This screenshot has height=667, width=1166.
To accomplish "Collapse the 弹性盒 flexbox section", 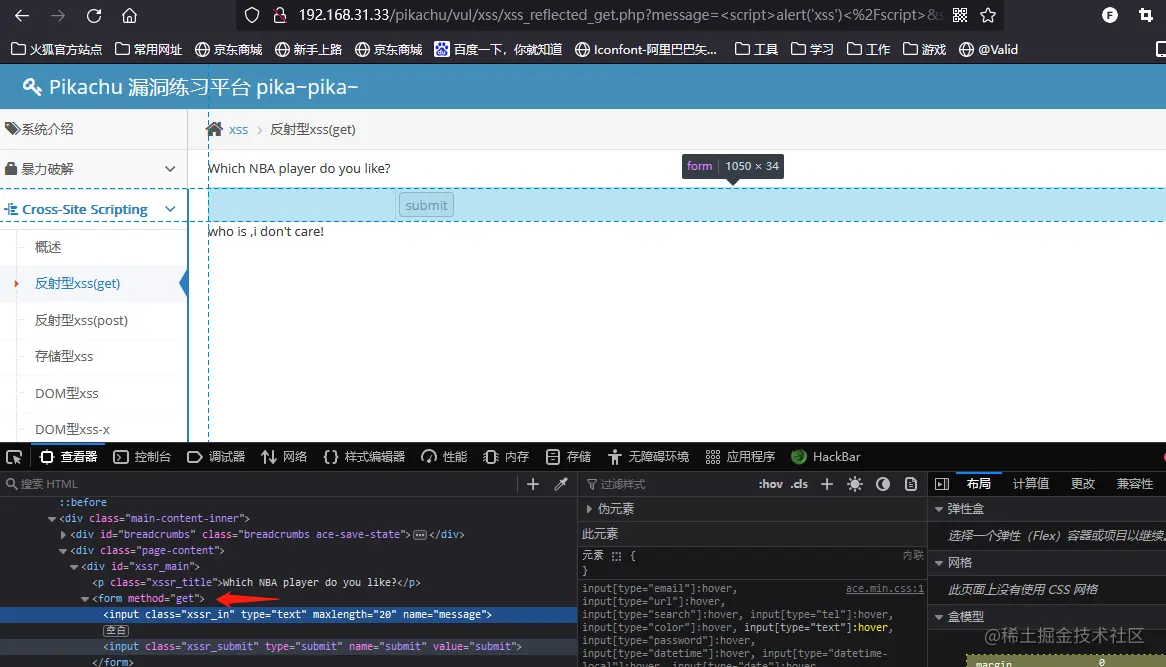I will point(938,509).
